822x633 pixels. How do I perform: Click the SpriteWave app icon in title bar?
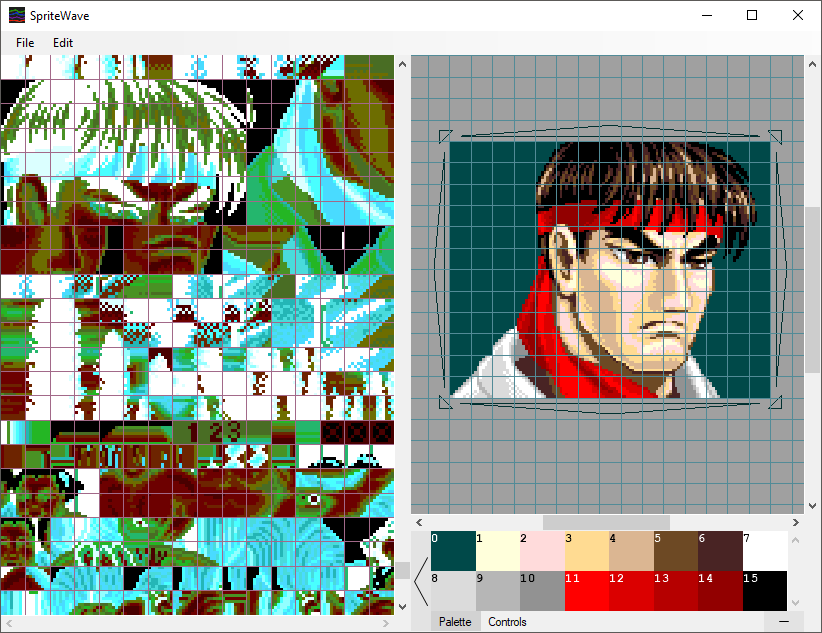tap(17, 15)
